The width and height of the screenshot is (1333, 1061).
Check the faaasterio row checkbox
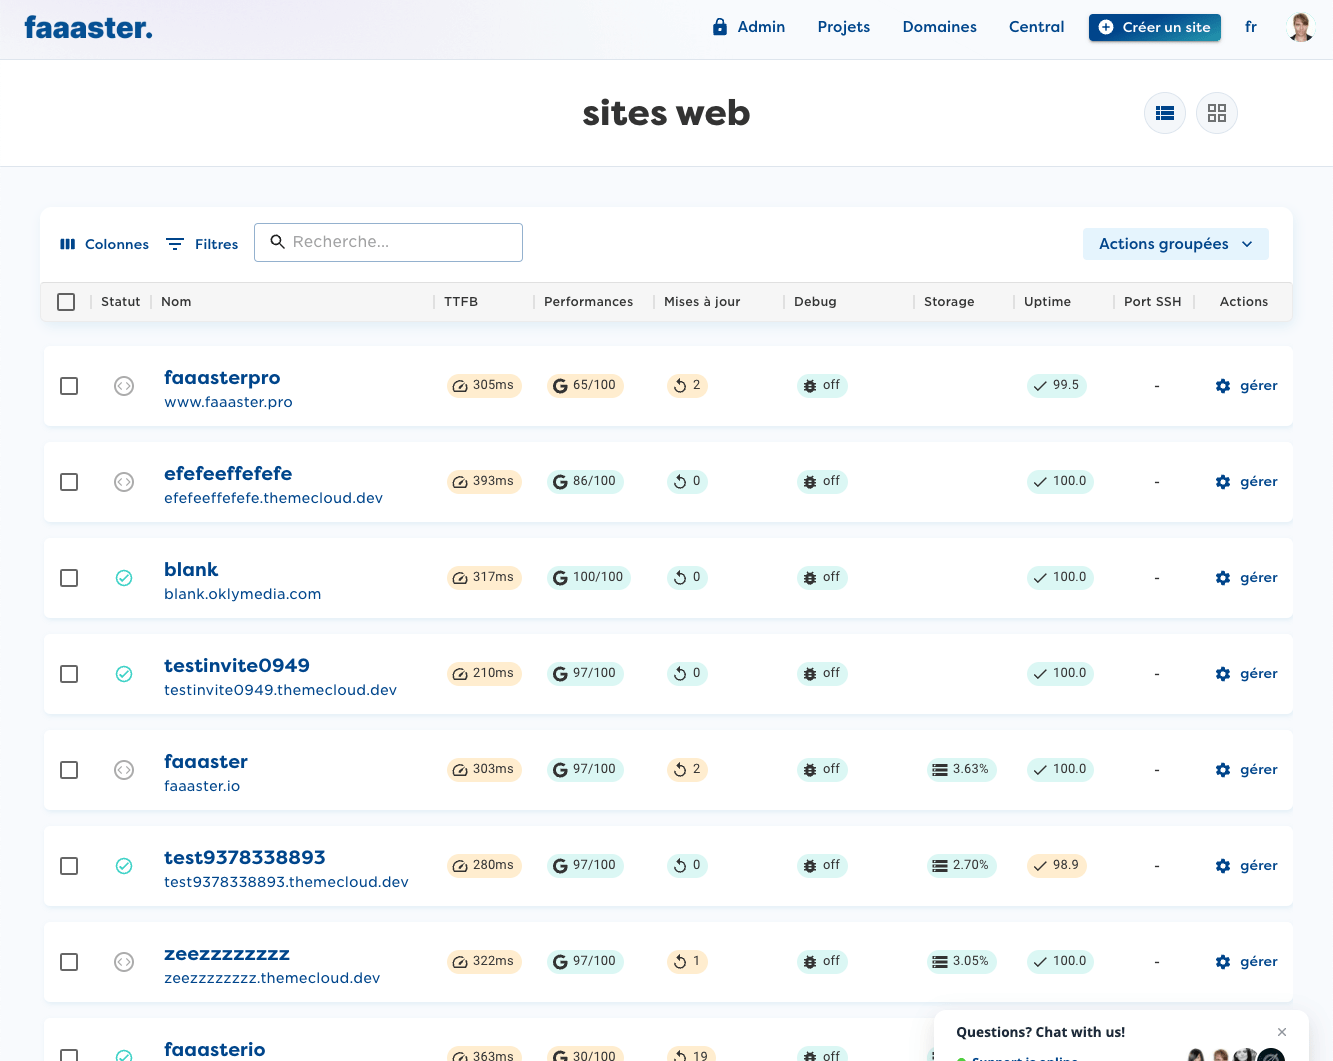click(x=69, y=1055)
